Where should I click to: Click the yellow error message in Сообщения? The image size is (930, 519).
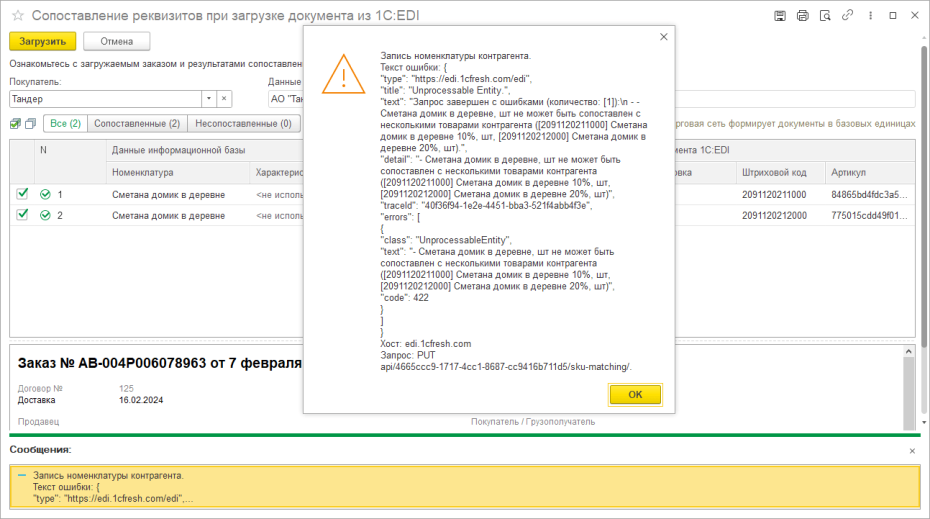pyautogui.click(x=464, y=487)
